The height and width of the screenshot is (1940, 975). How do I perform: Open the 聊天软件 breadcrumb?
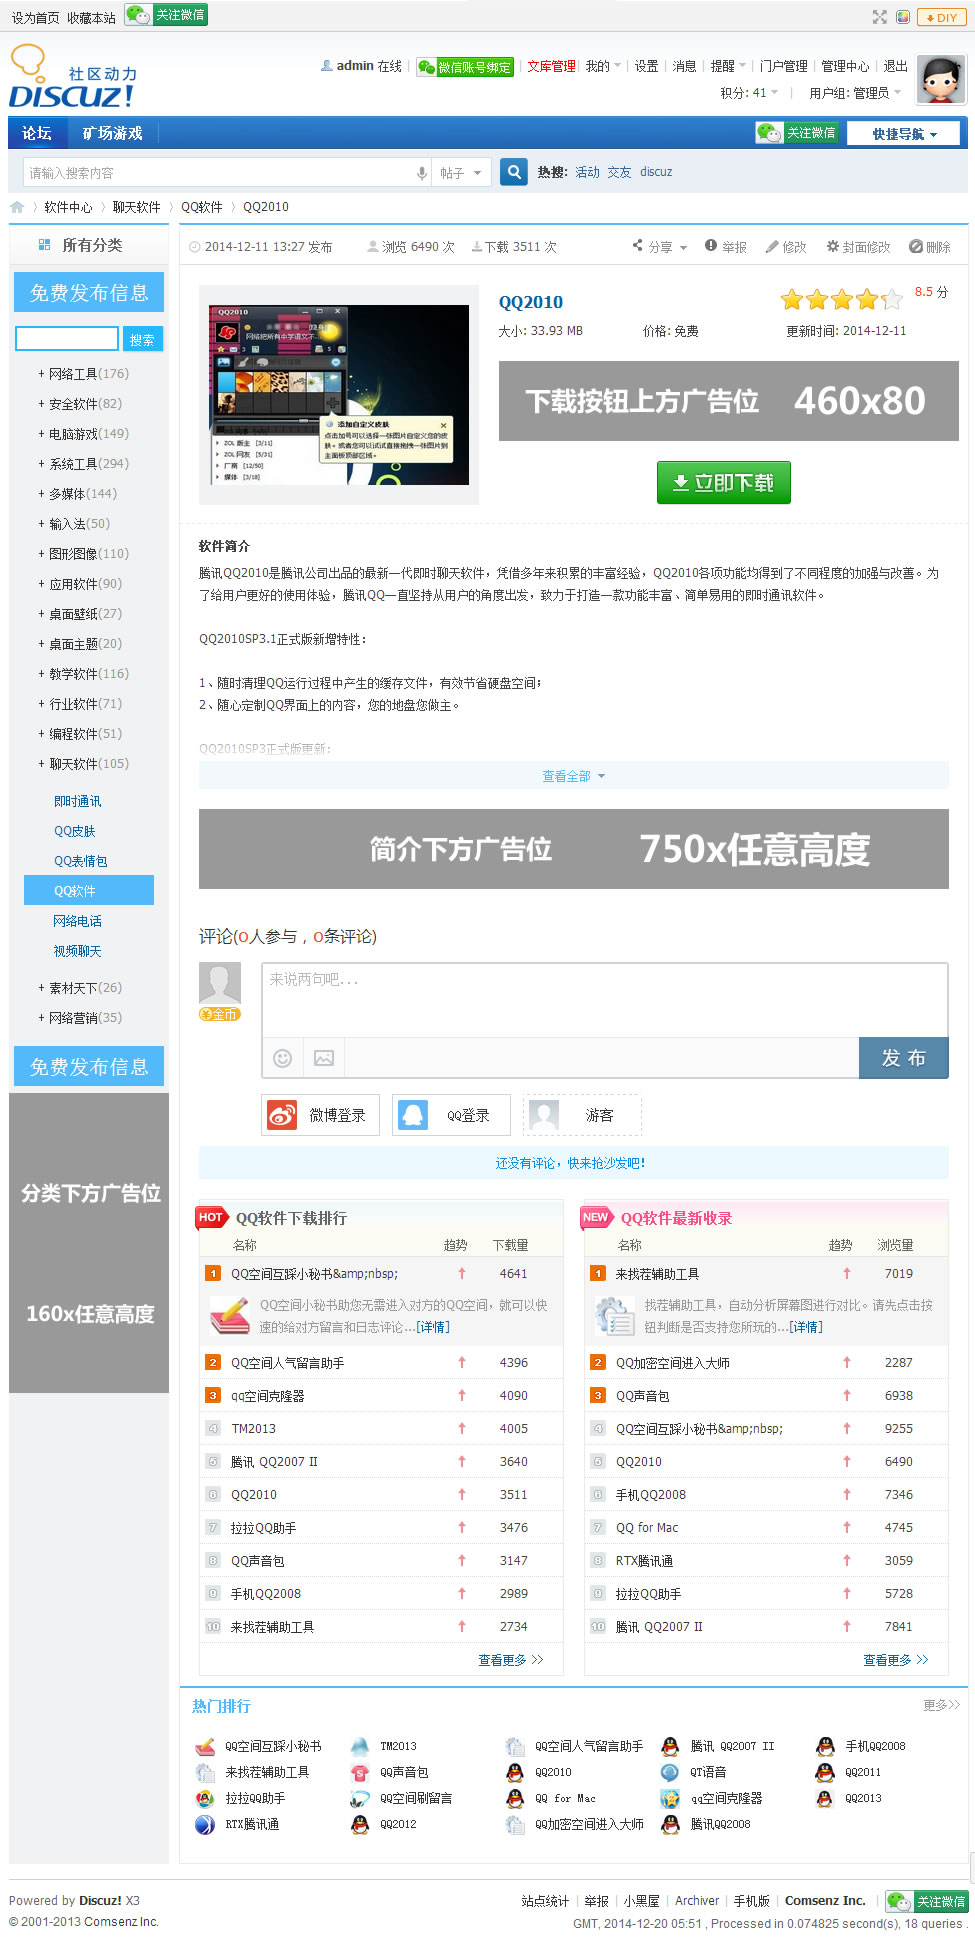[x=136, y=207]
